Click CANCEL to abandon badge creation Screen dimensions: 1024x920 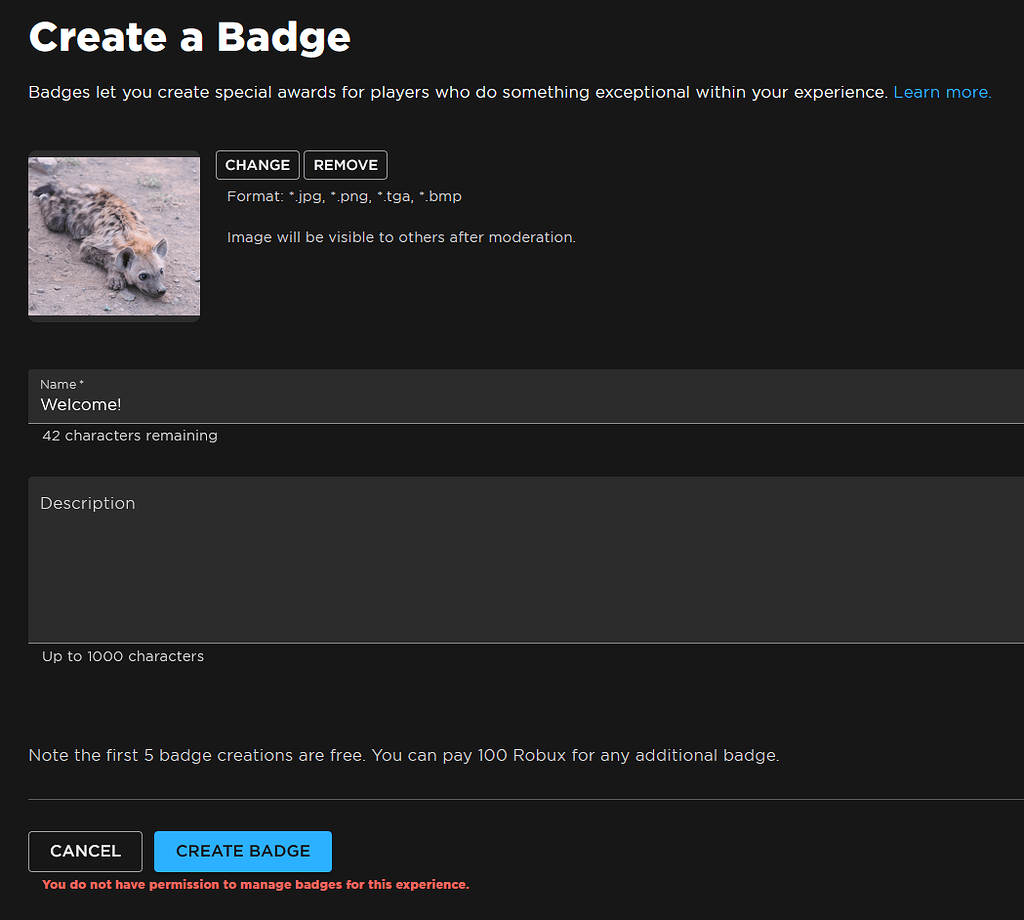(85, 851)
